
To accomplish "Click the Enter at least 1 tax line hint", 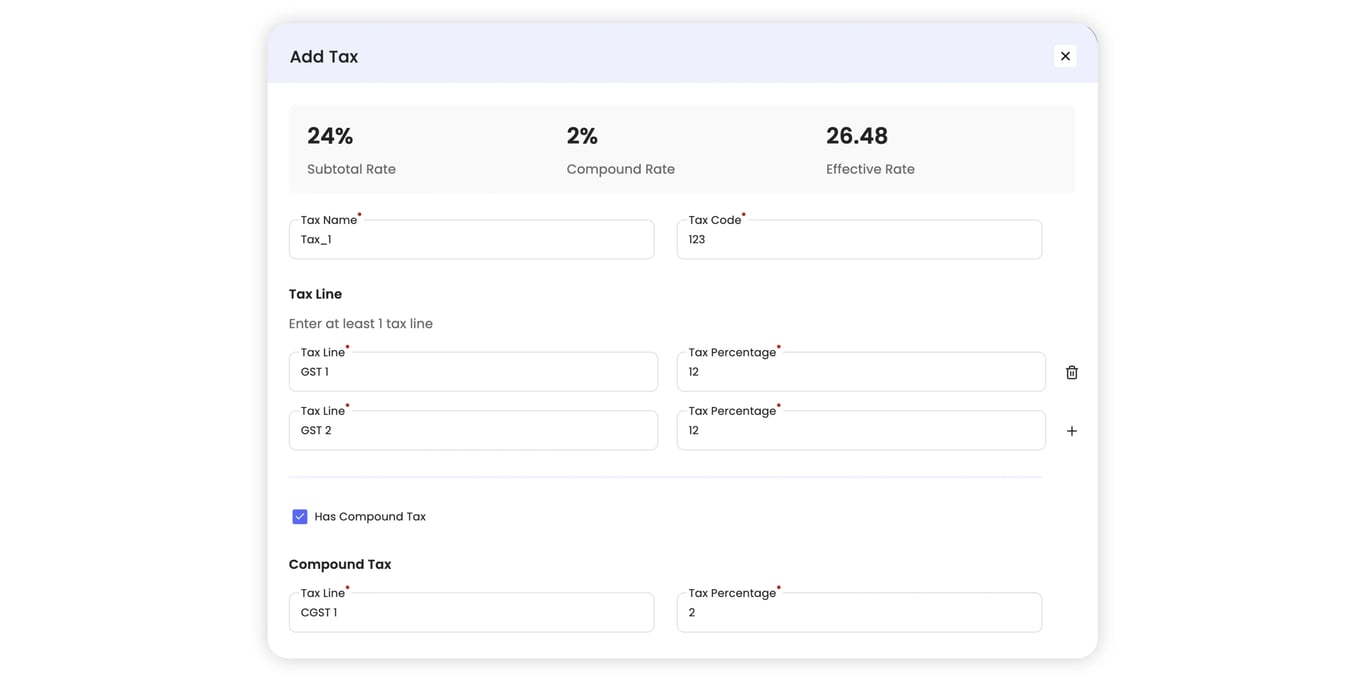I will tap(360, 322).
